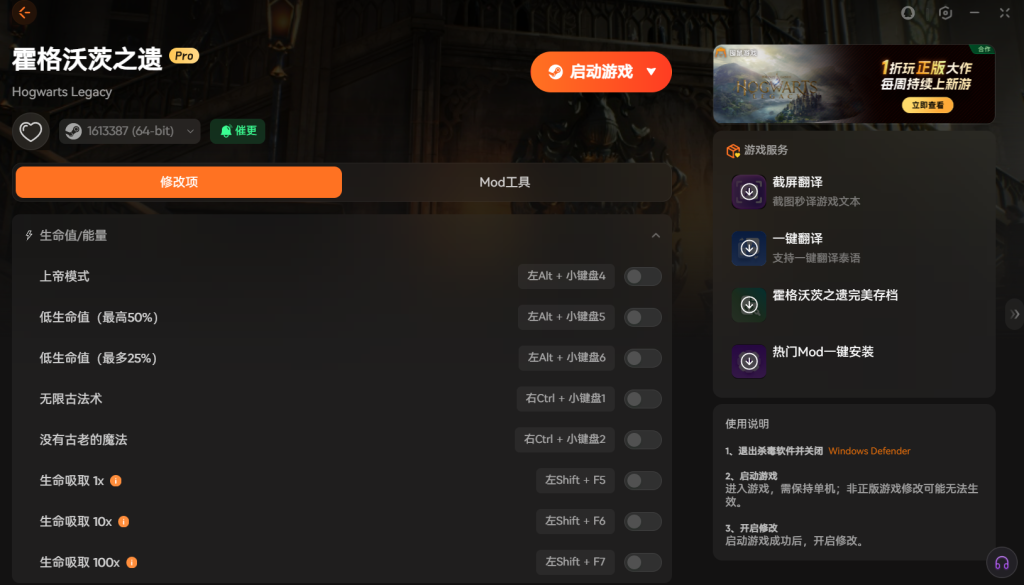Screen dimensions: 1024x585
Task: Click the heart favorite icon
Action: [31, 131]
